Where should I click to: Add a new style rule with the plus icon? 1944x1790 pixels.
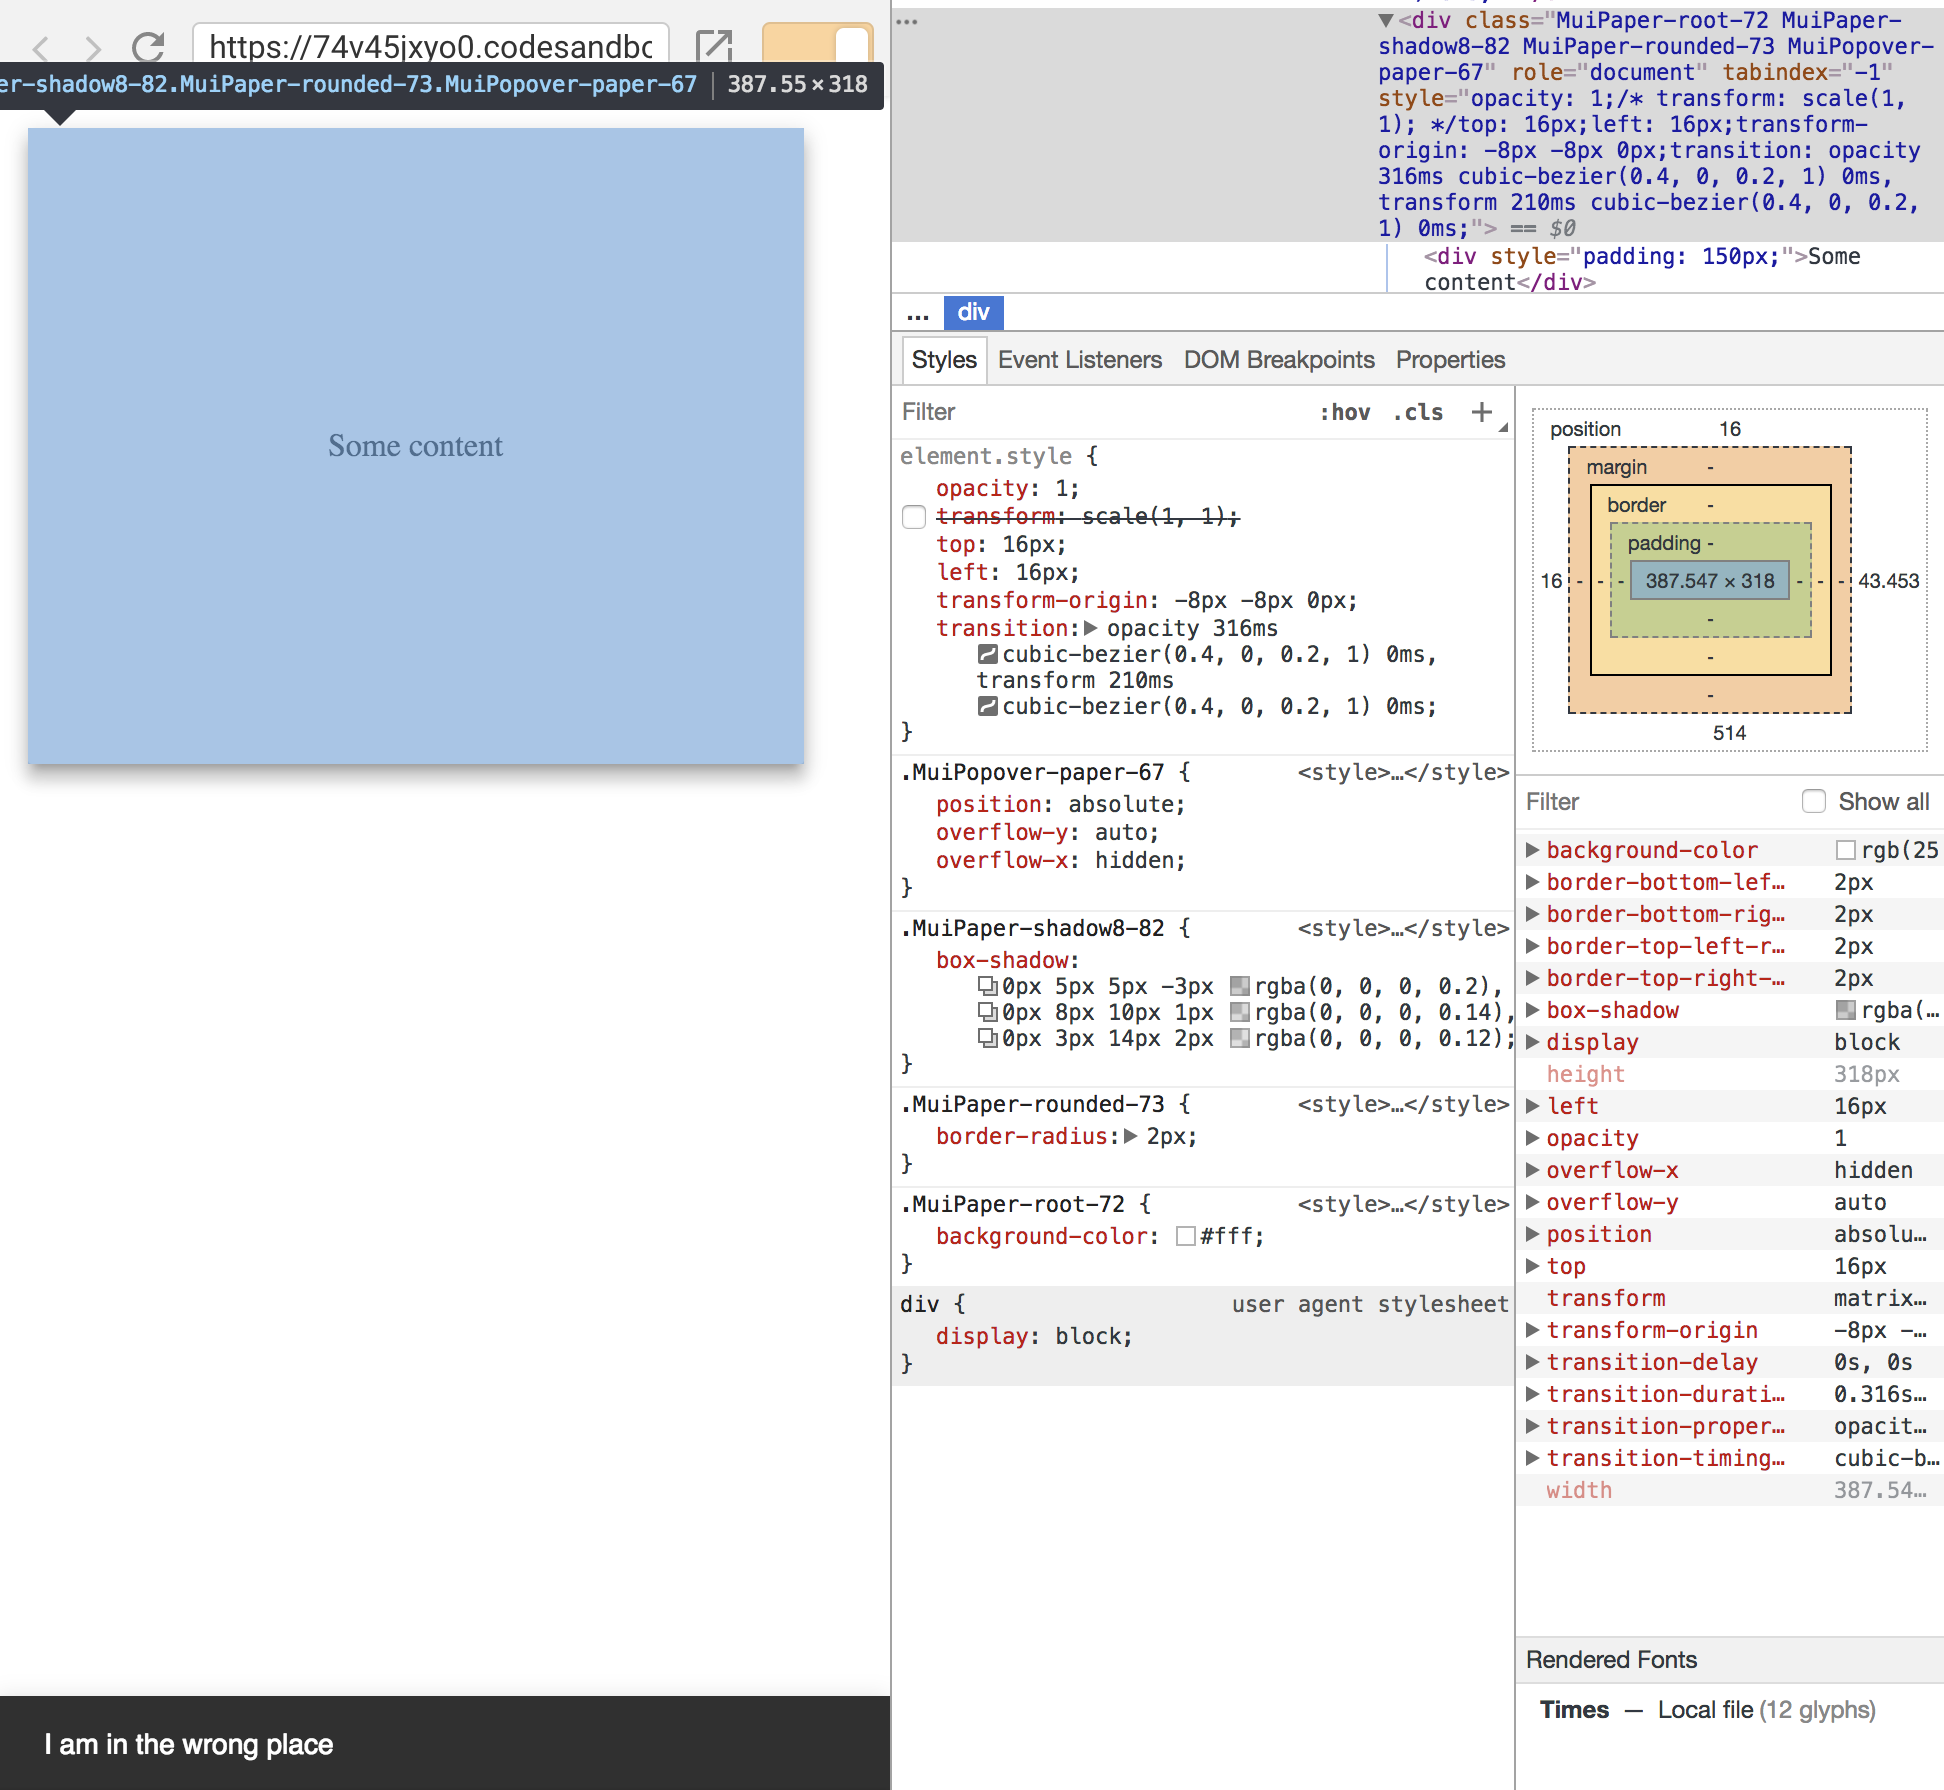click(1482, 411)
